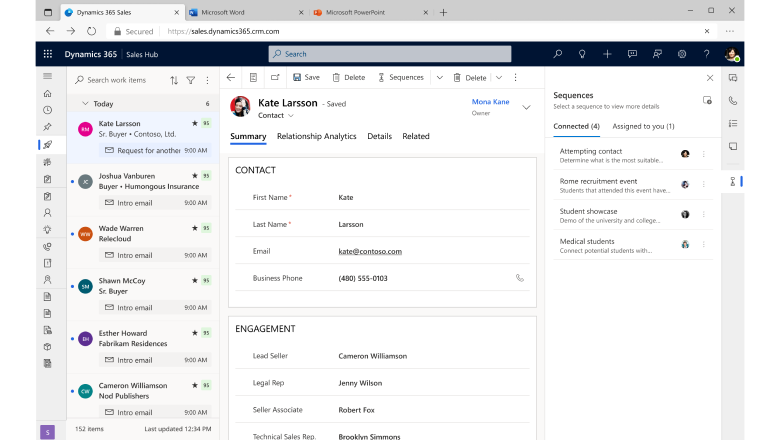Open the assistant lightbulb icon
The image size is (780, 440).
pyautogui.click(x=582, y=54)
